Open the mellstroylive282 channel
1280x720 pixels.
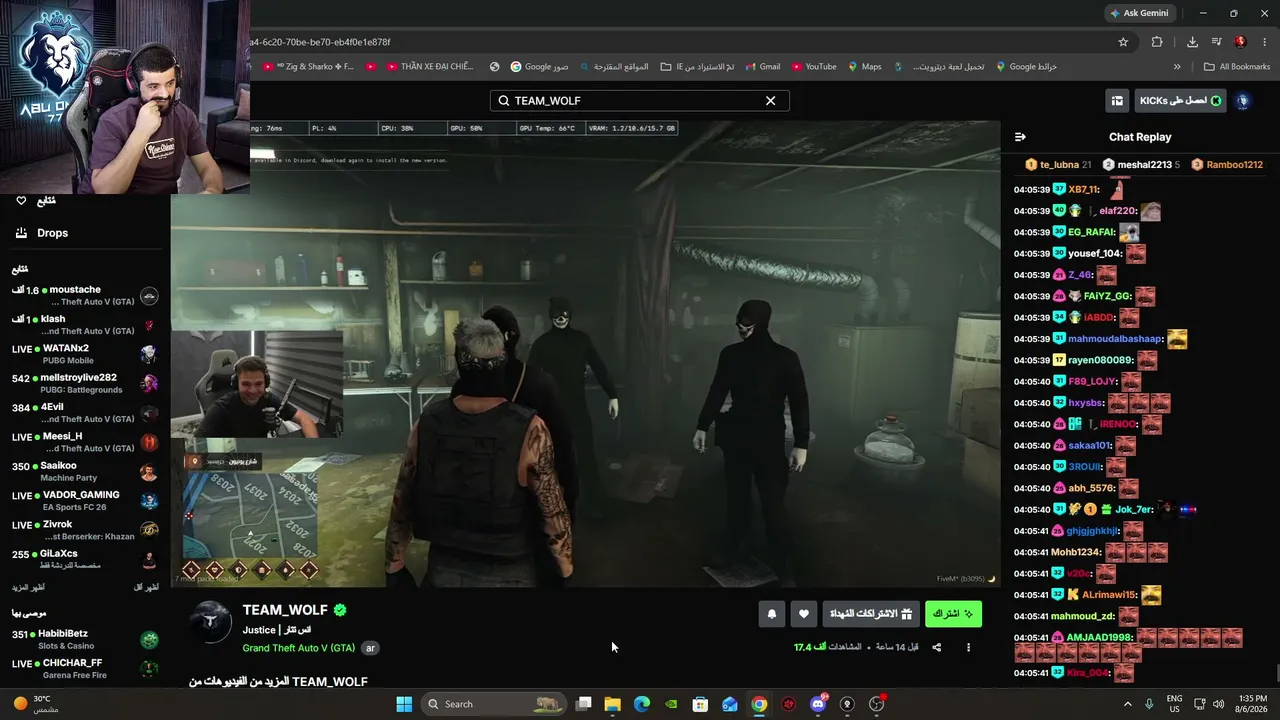point(85,384)
